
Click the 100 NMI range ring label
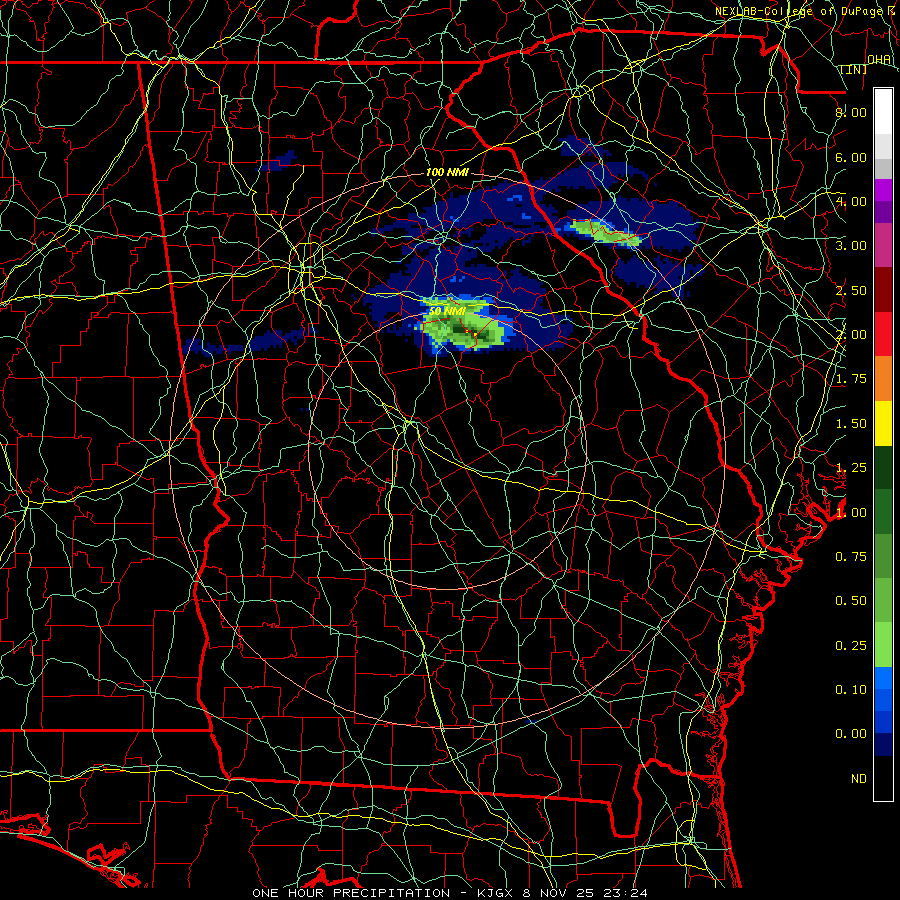tap(447, 172)
